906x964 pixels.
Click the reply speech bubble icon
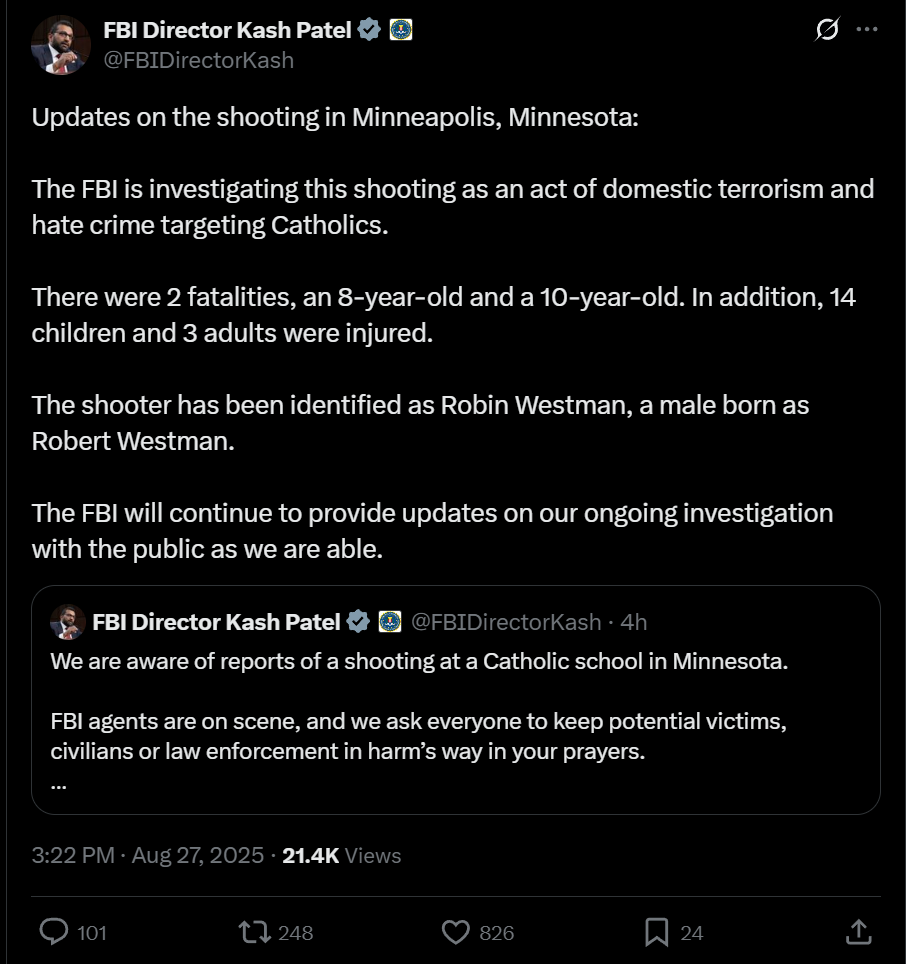(53, 932)
